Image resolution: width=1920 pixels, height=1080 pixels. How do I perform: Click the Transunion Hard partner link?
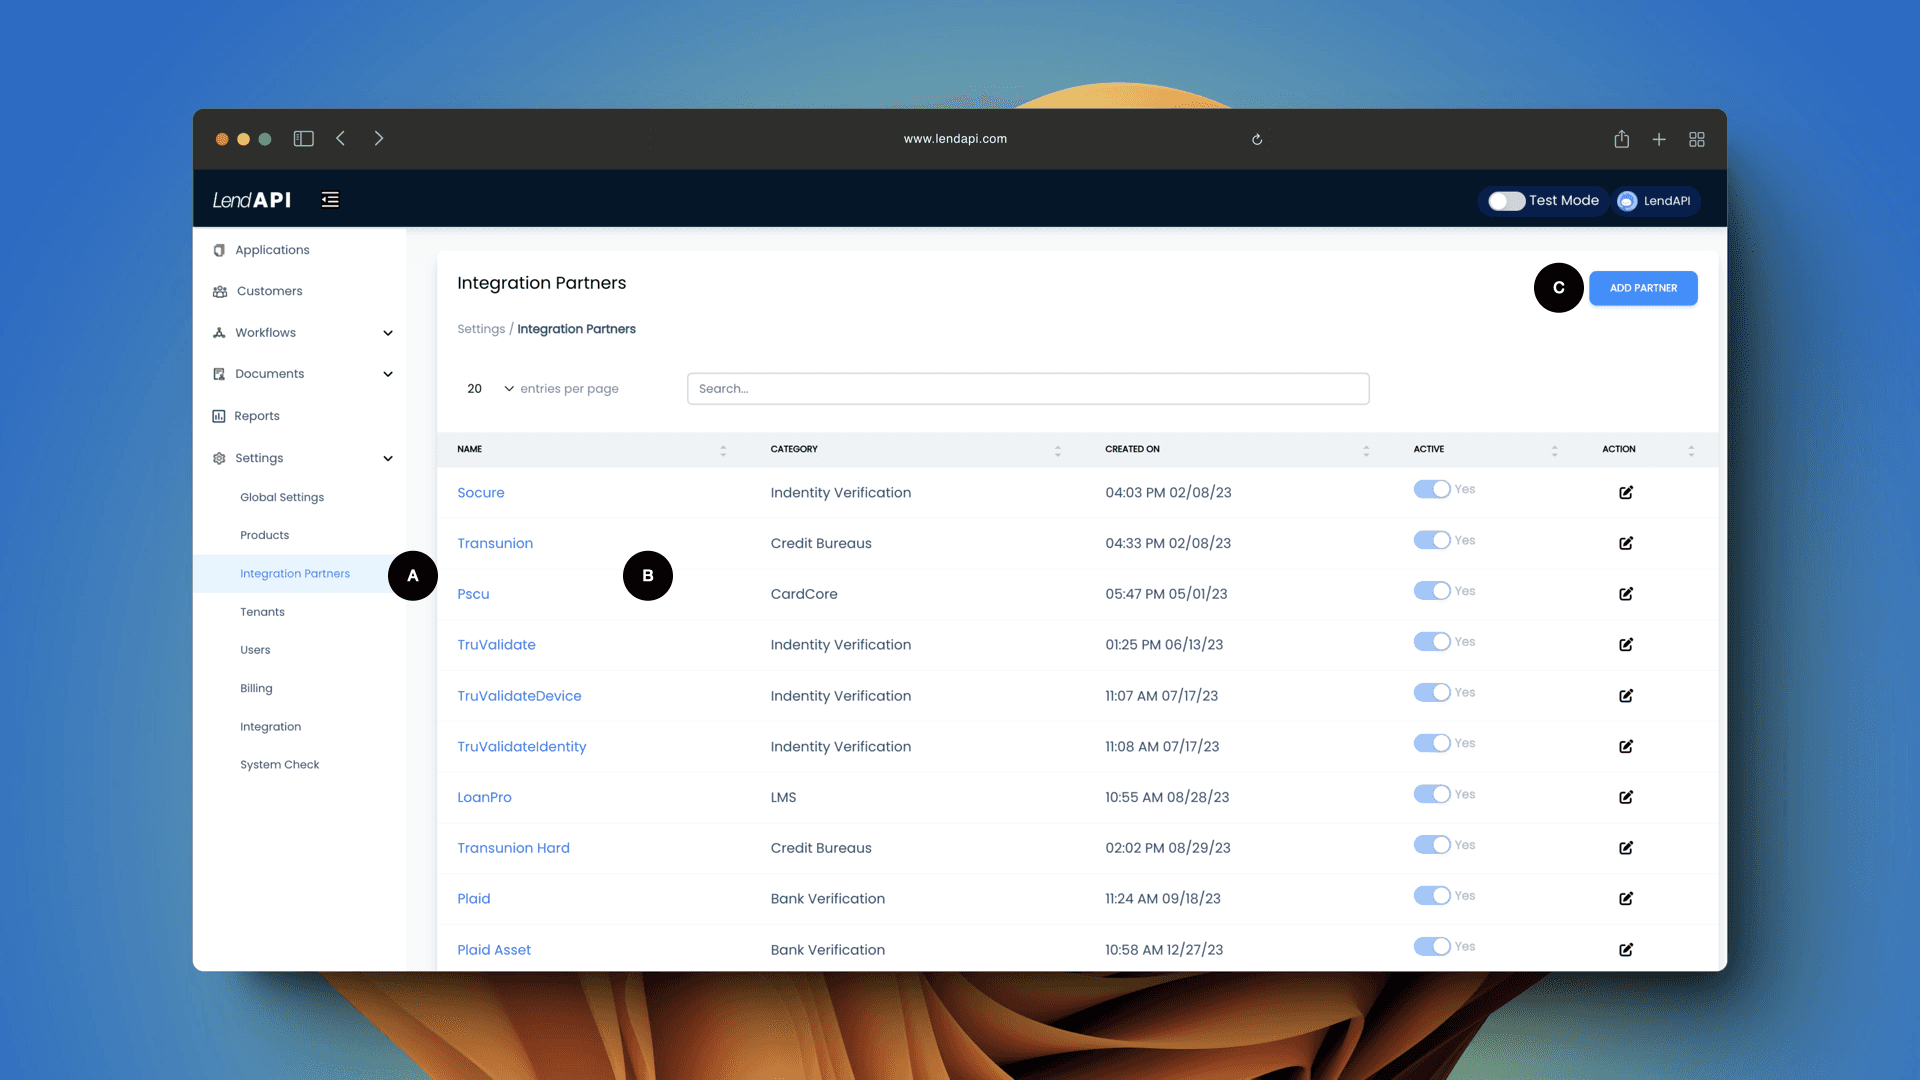coord(513,848)
